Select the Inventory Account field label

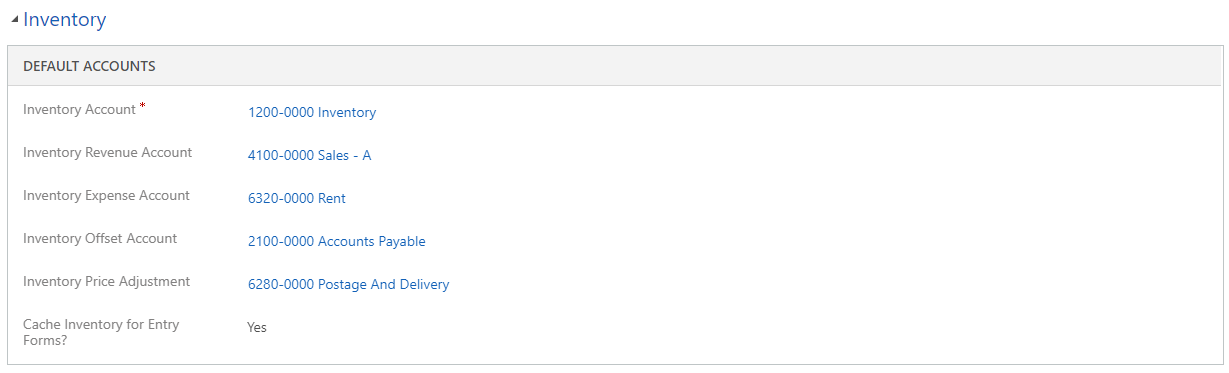pyautogui.click(x=79, y=110)
